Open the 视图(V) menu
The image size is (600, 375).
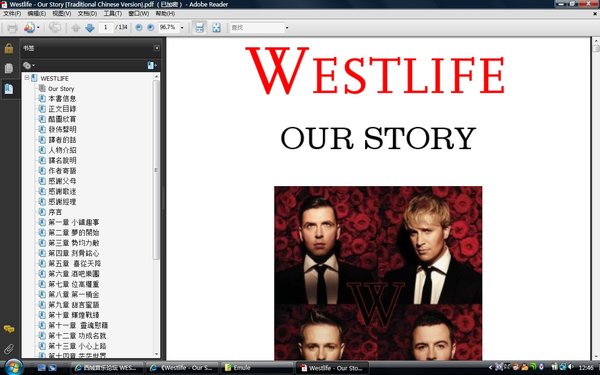tap(62, 13)
